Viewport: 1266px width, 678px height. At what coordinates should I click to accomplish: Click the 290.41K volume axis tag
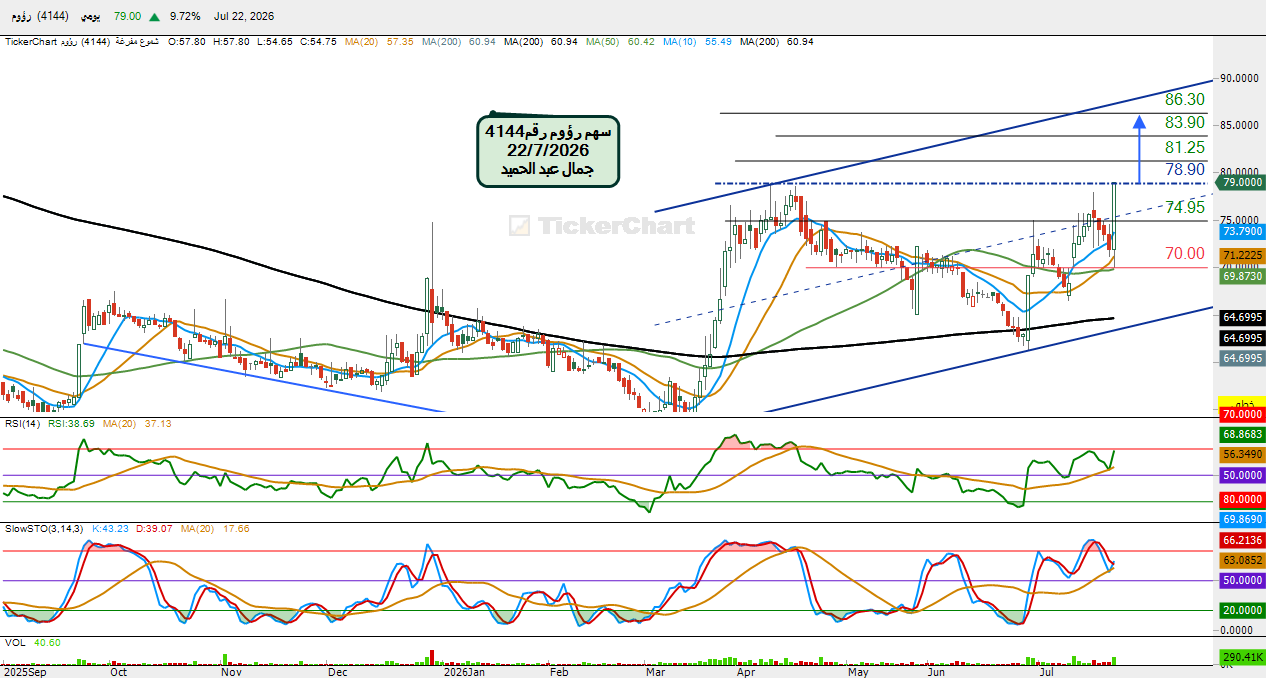coord(1242,658)
